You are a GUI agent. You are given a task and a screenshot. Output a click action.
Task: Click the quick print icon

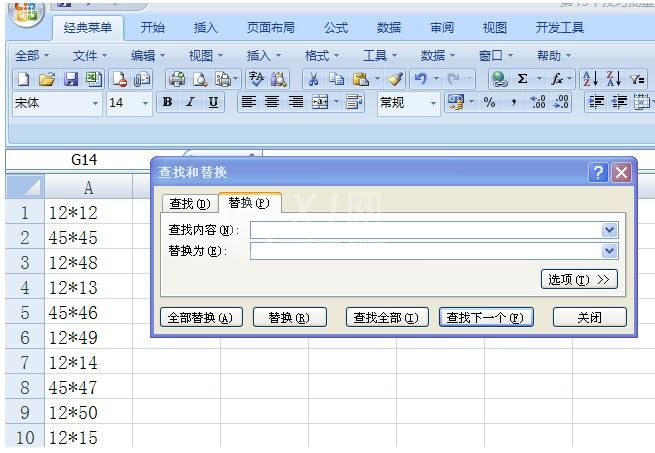pos(177,79)
